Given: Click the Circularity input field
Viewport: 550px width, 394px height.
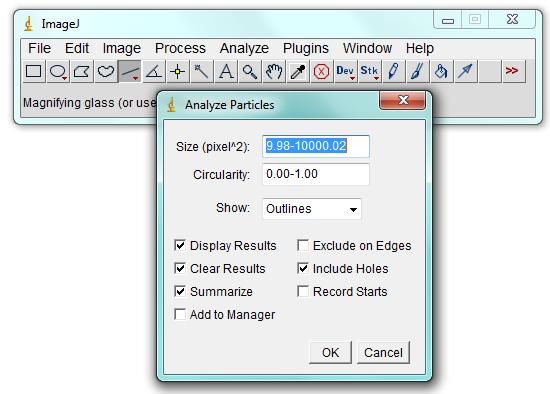Looking at the screenshot, I should (316, 174).
